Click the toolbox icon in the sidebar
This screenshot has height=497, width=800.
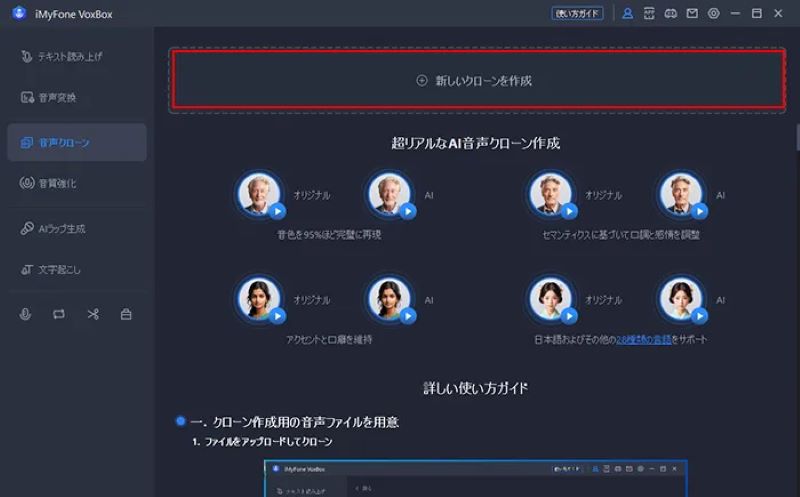point(126,314)
